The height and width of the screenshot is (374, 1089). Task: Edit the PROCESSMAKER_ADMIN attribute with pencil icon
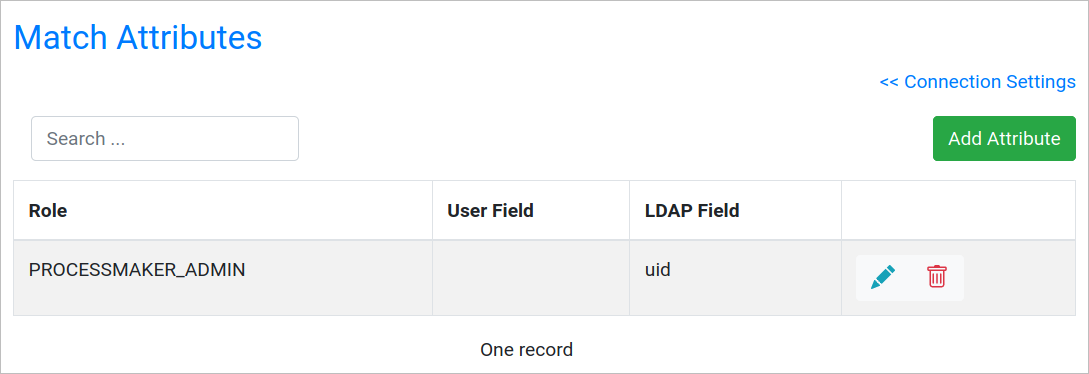point(883,278)
